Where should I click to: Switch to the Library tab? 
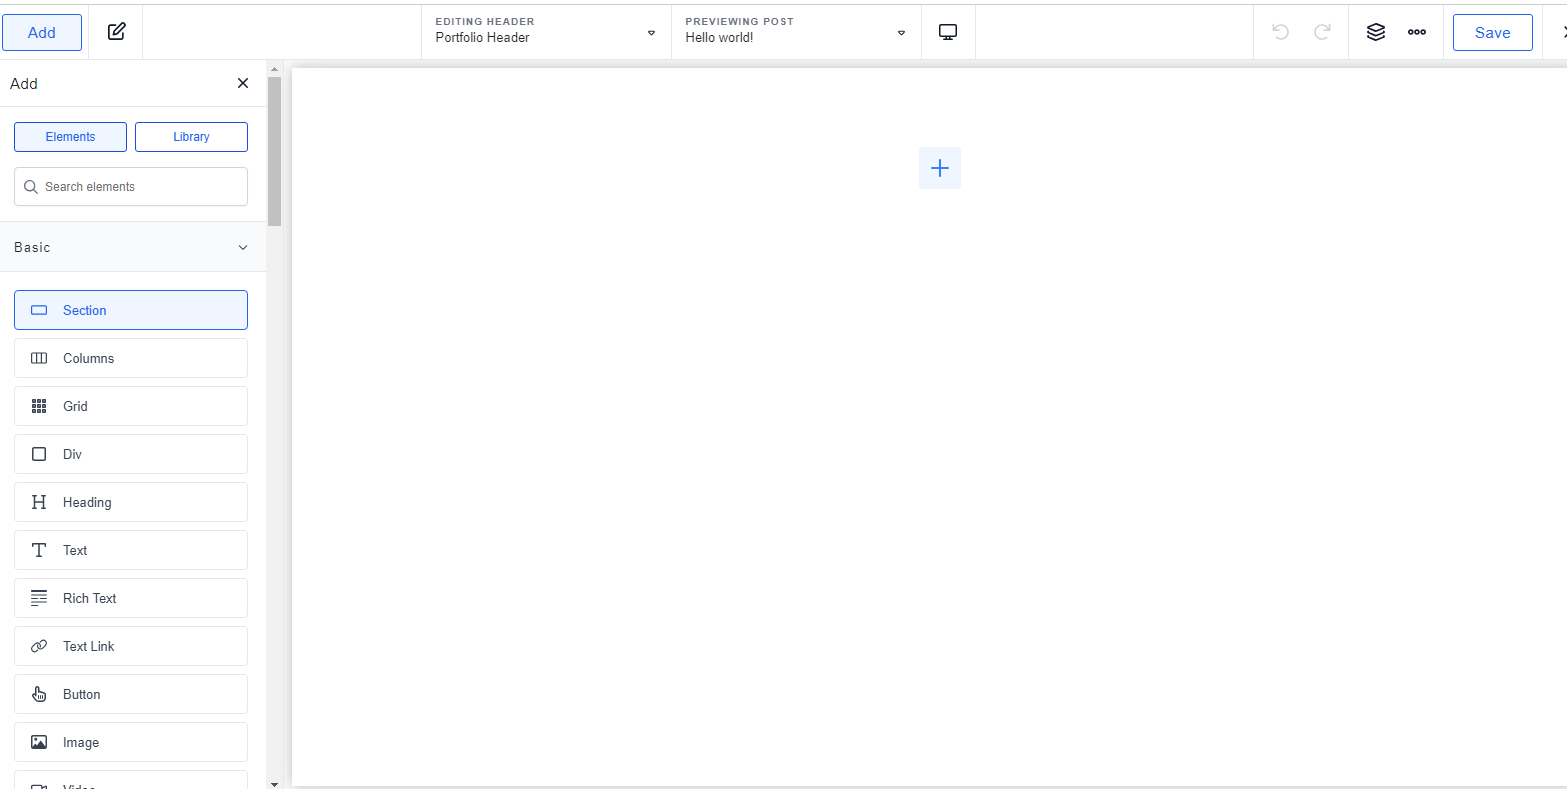(x=191, y=137)
